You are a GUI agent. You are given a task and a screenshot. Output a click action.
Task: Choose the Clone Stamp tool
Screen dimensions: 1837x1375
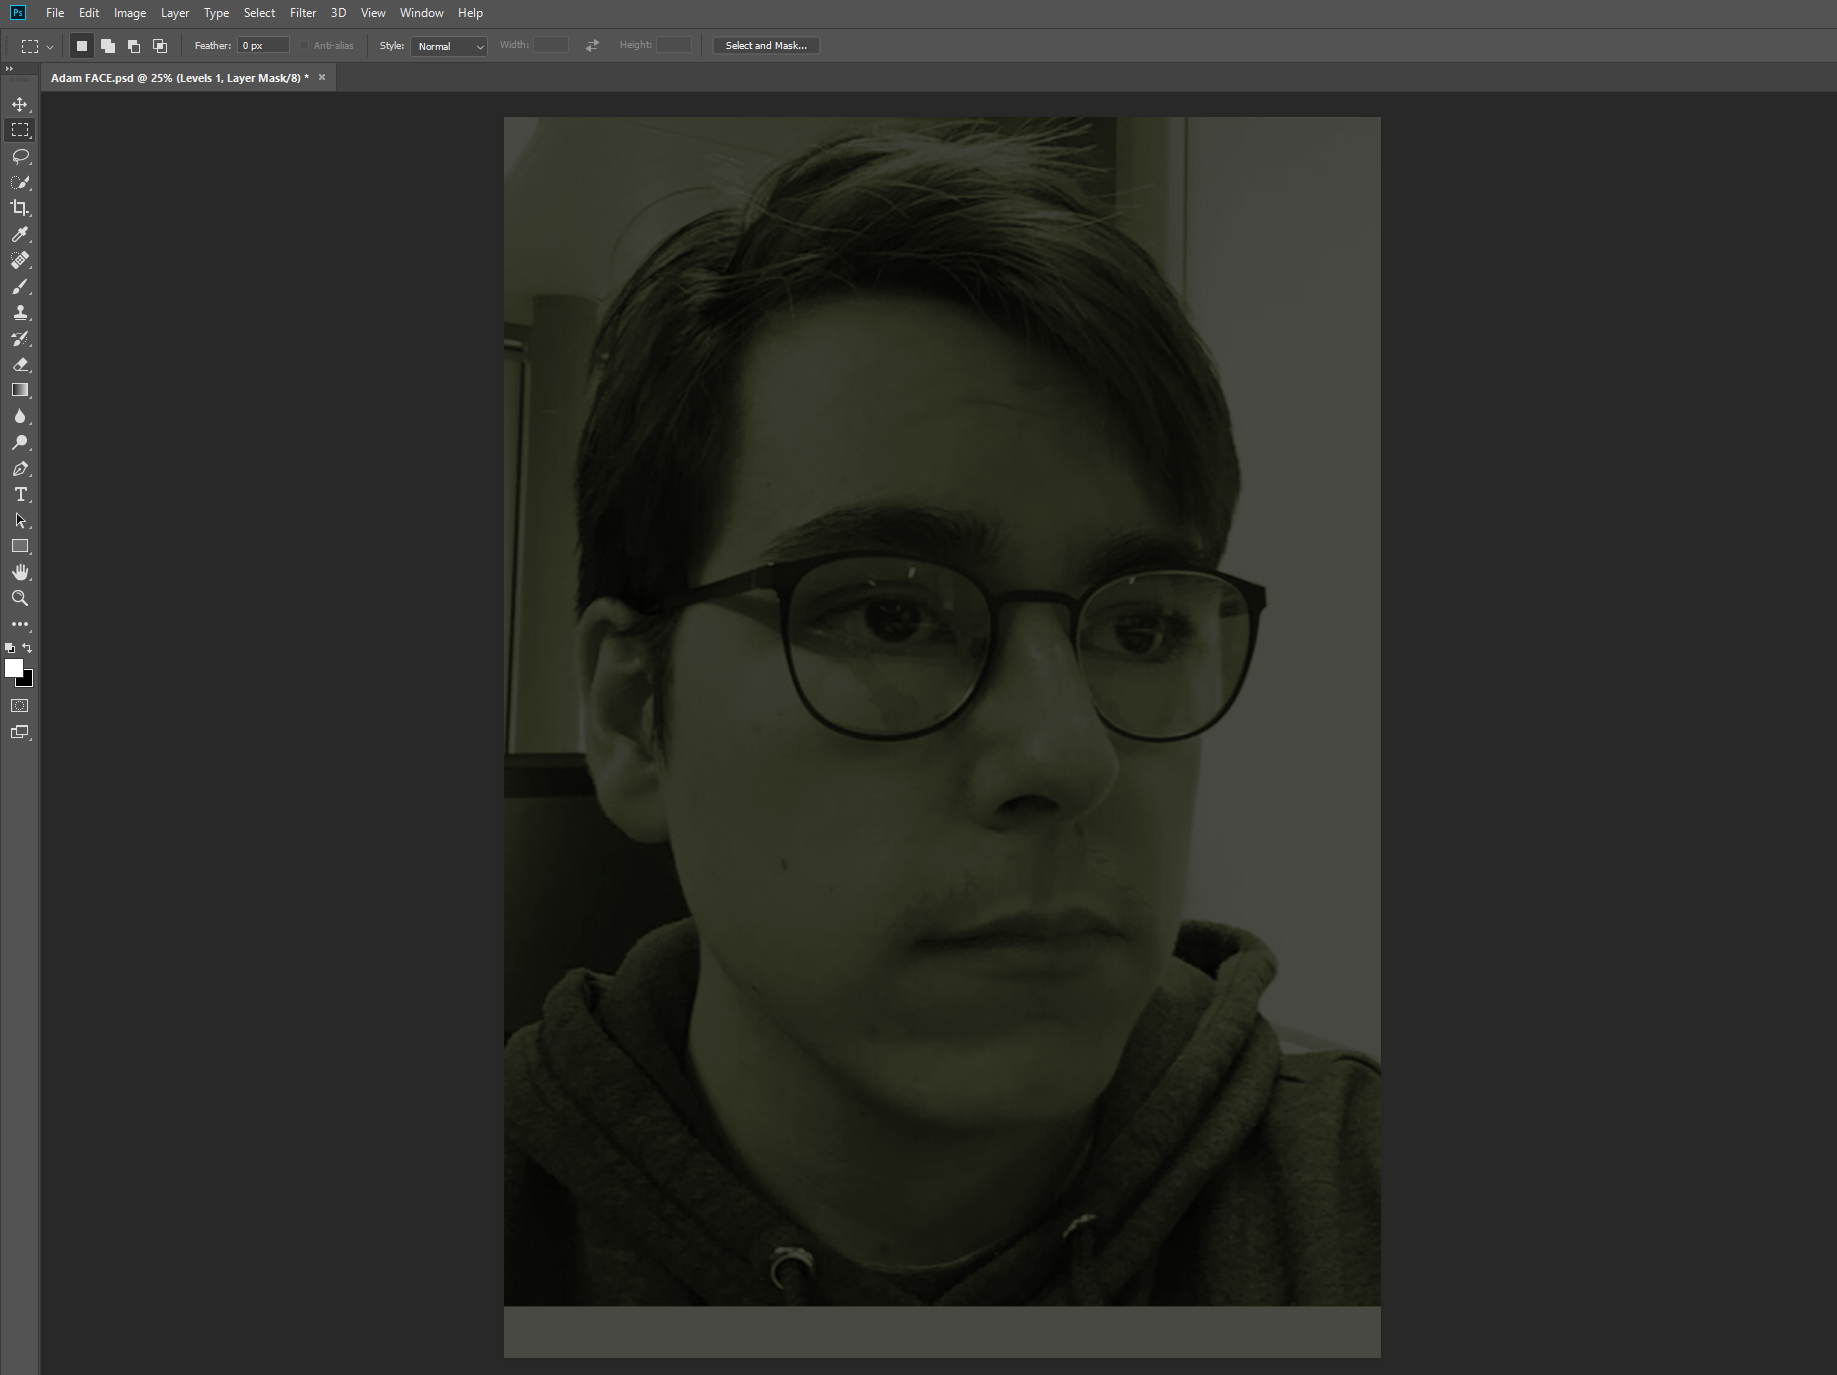click(x=20, y=313)
